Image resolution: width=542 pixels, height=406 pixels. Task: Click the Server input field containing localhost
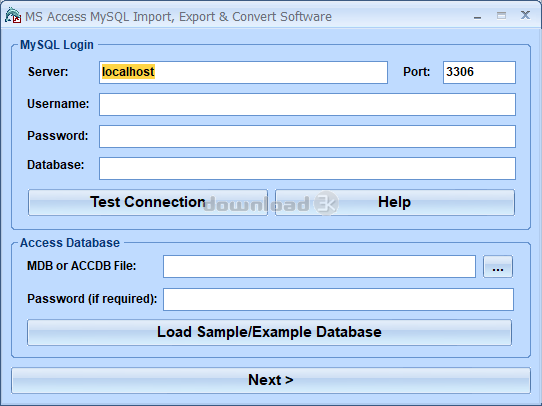pyautogui.click(x=243, y=72)
